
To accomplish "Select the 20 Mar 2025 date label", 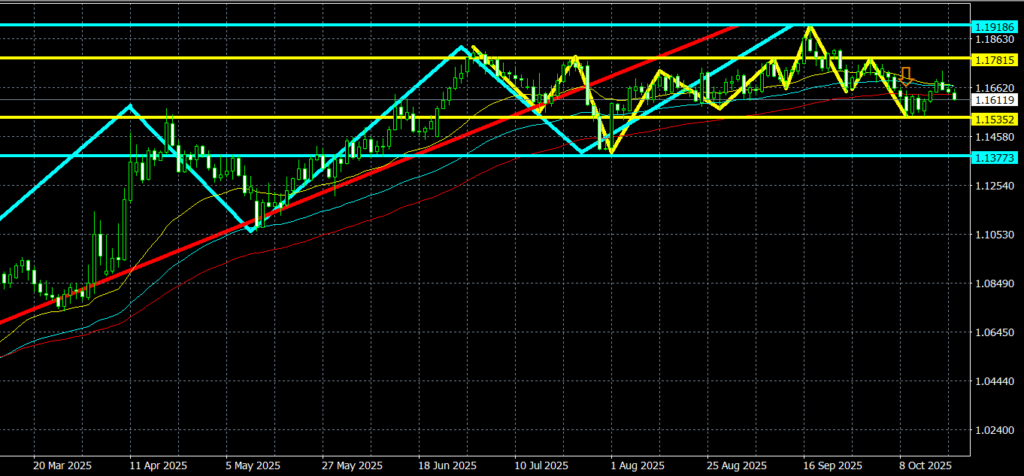I will 62,466.
